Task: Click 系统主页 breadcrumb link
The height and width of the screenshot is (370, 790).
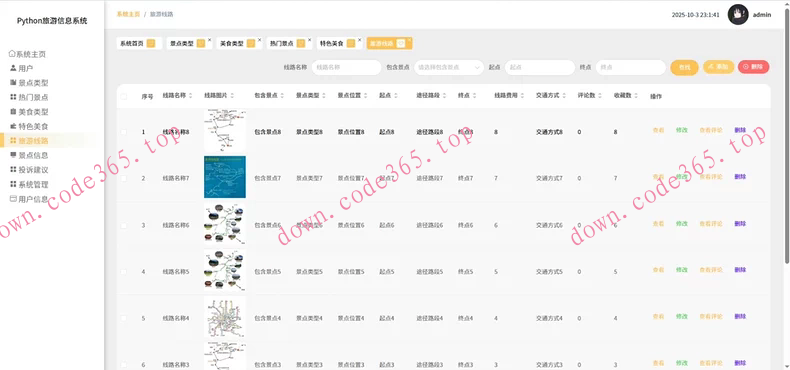Action: 128,14
